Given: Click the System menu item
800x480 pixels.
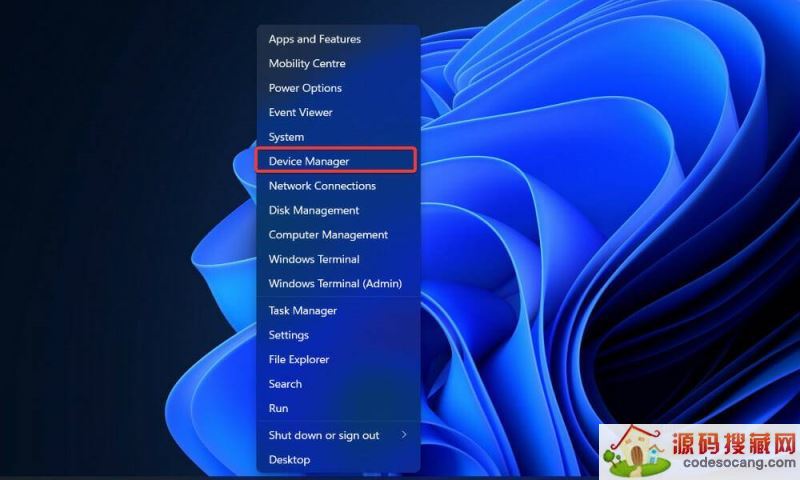Looking at the screenshot, I should click(286, 137).
